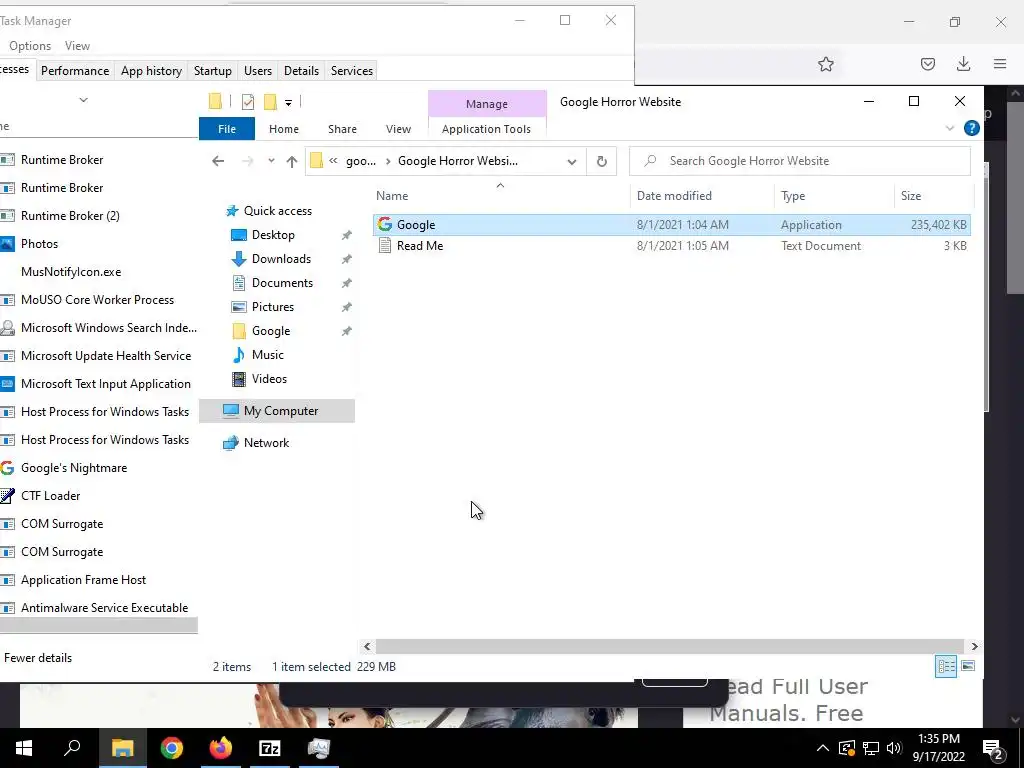Open the File ribbon tab
This screenshot has height=768, width=1024.
point(227,129)
